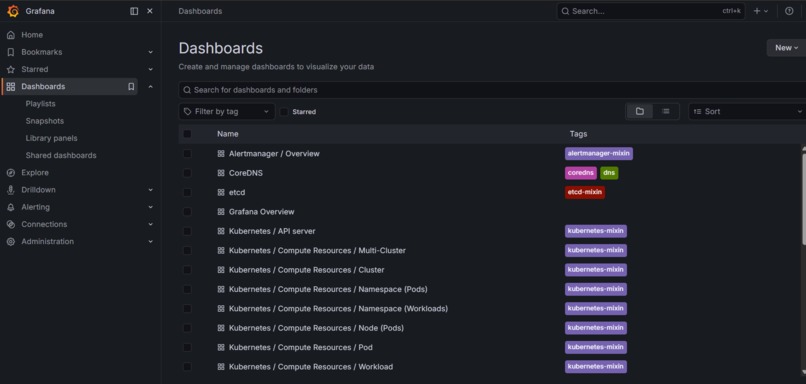Click the Alerting bell icon
This screenshot has height=384, width=806.
pos(11,207)
